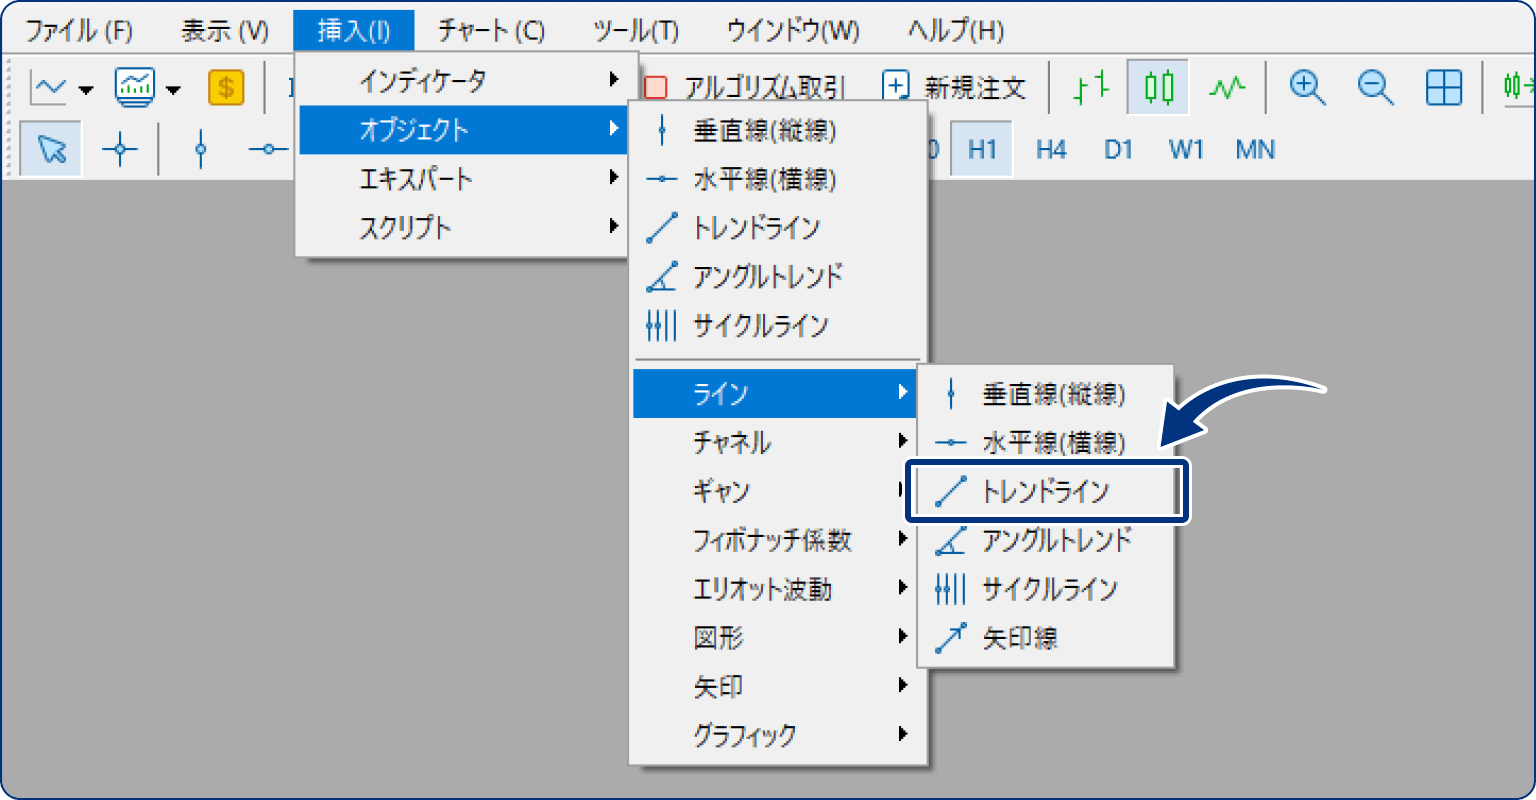Open the chart profiles dropdown arrow
Viewport: 1536px width, 800px height.
tap(170, 87)
